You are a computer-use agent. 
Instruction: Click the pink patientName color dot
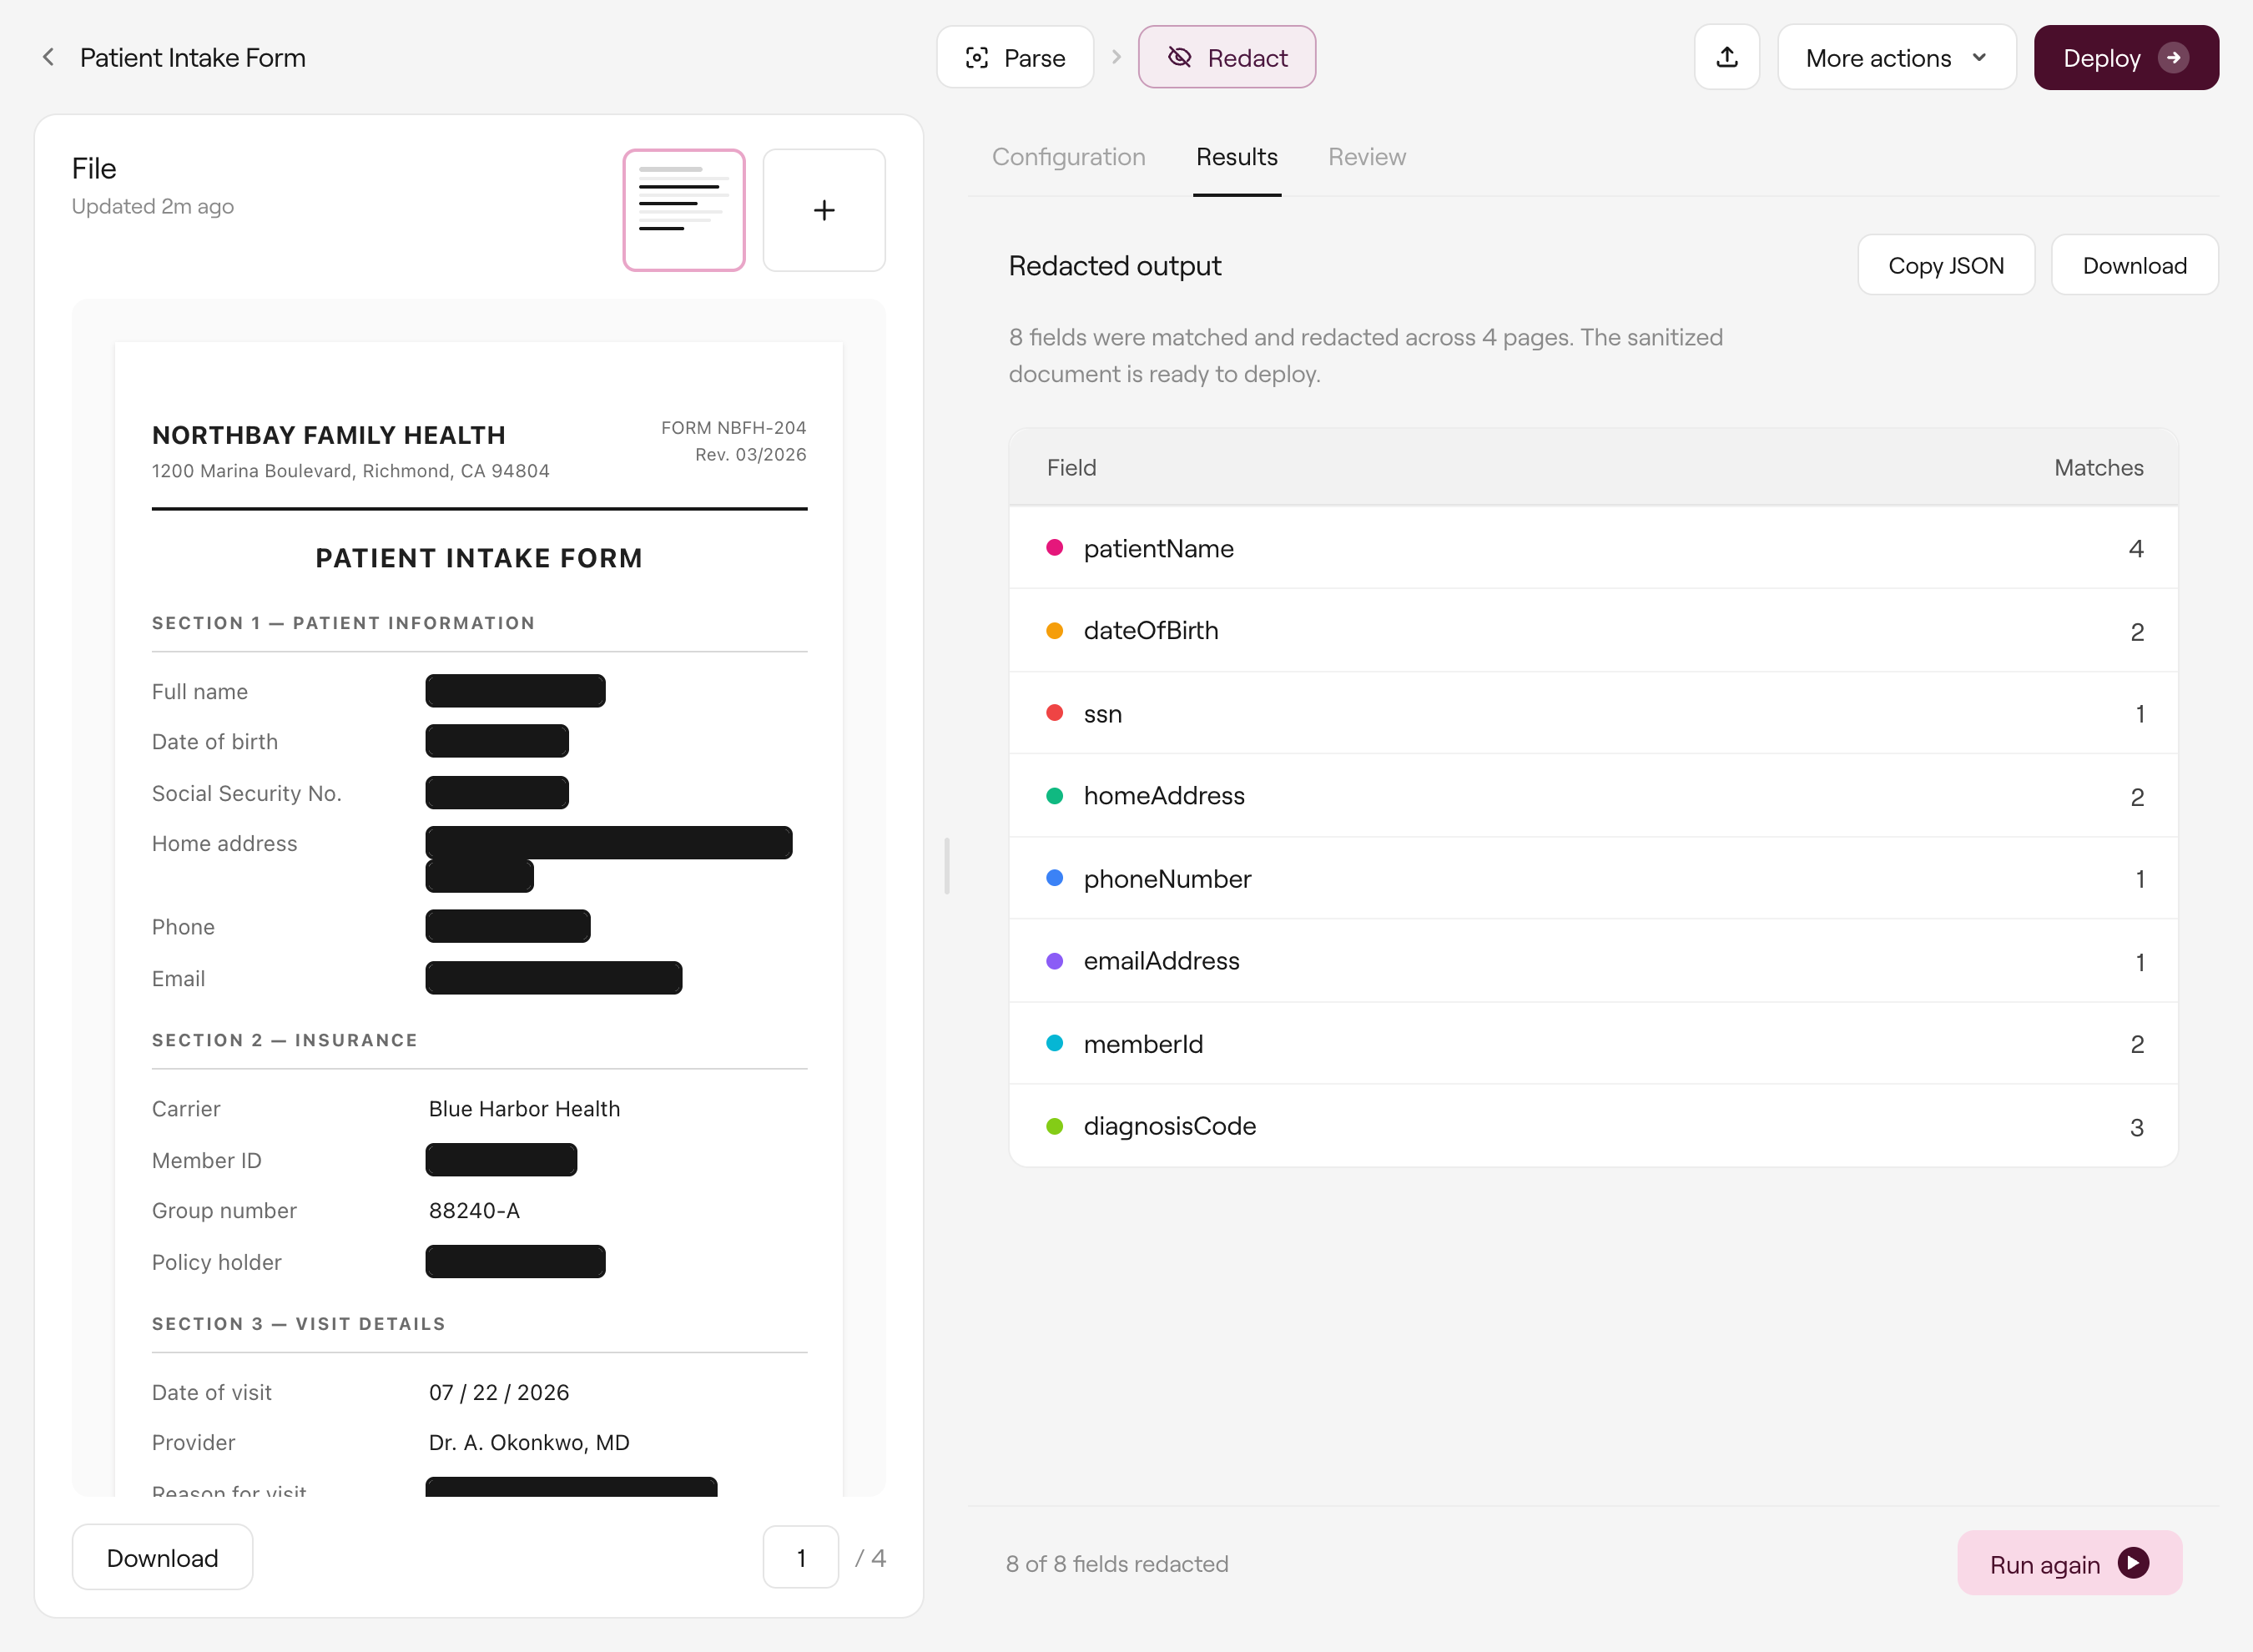coord(1054,547)
